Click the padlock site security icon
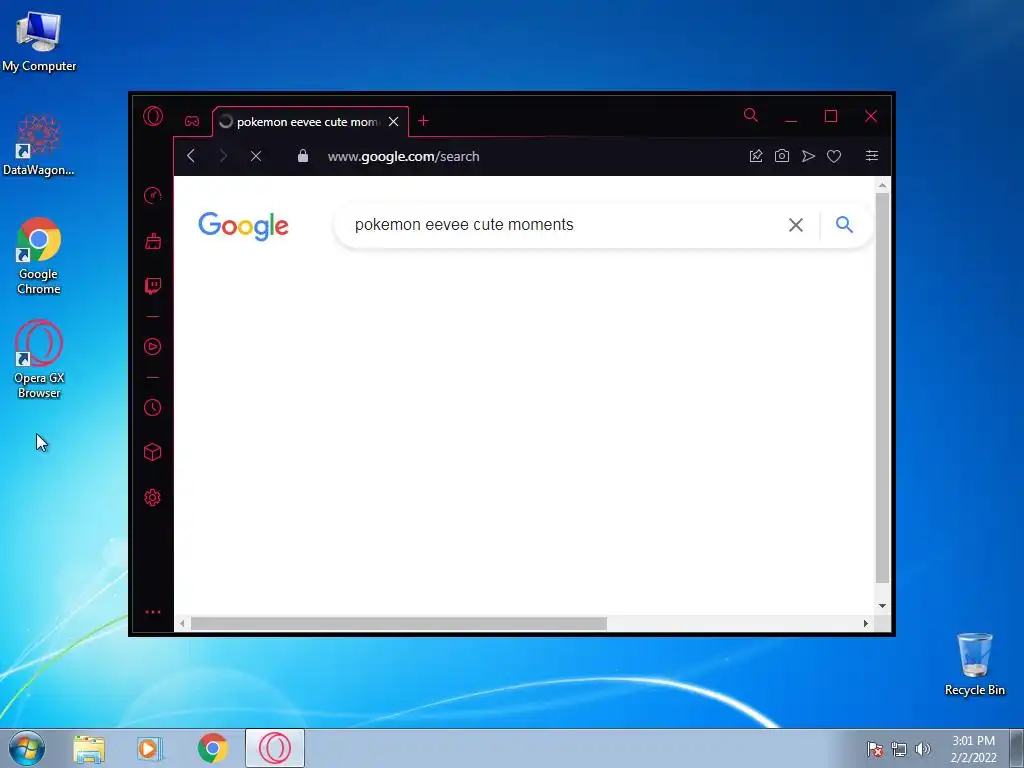This screenshot has height=768, width=1024. point(303,155)
